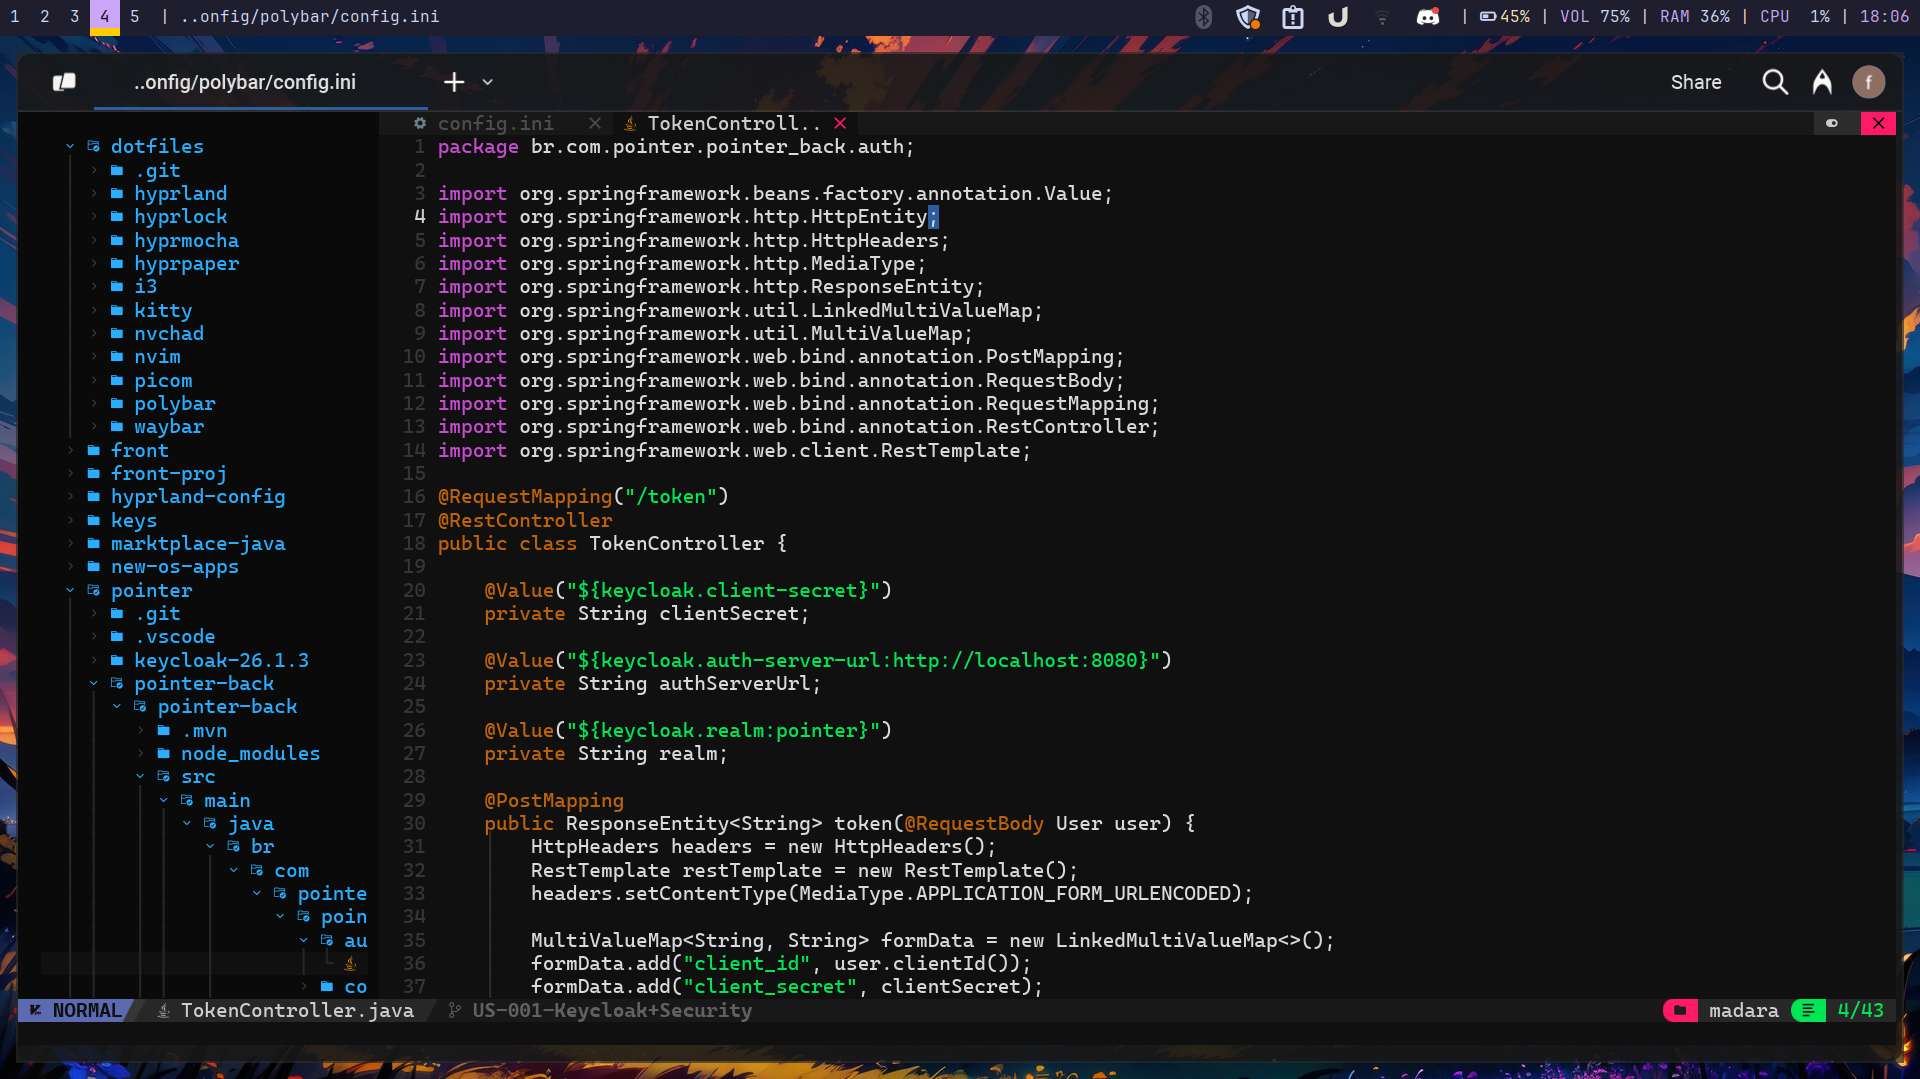Open the marktplace-java folder
This screenshot has width=1920, height=1079.
tap(198, 544)
